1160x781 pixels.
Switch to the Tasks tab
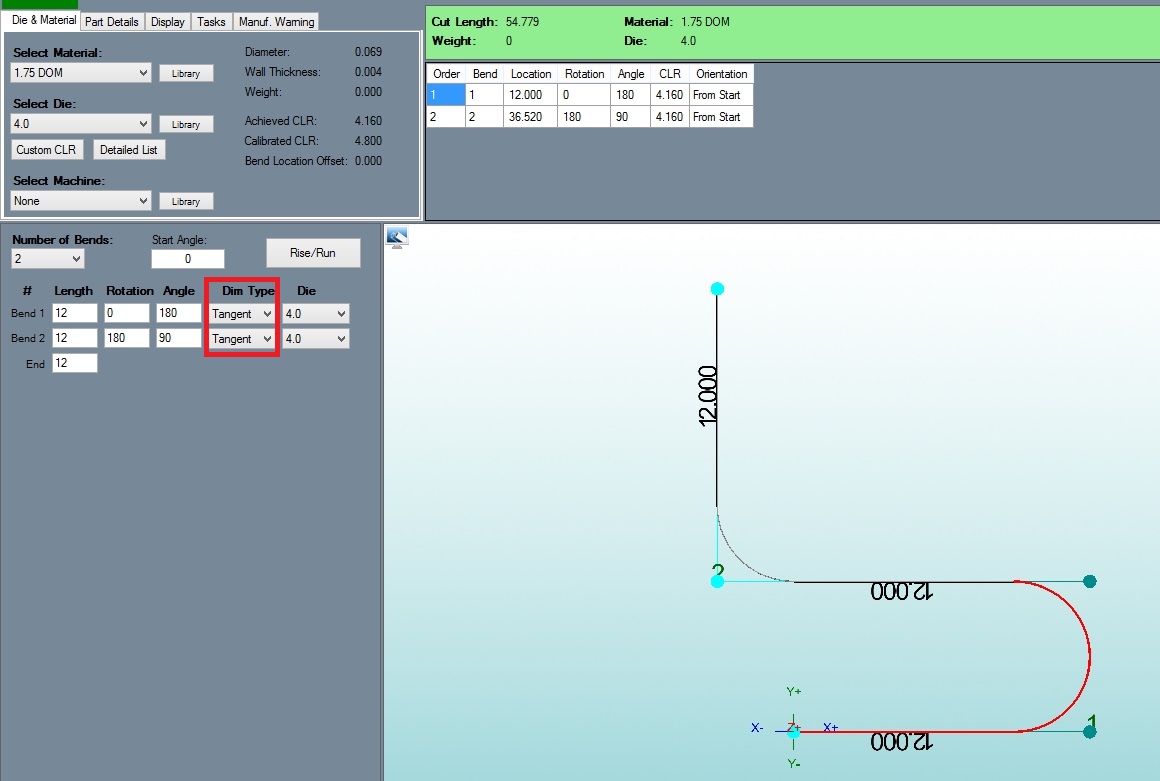point(211,21)
